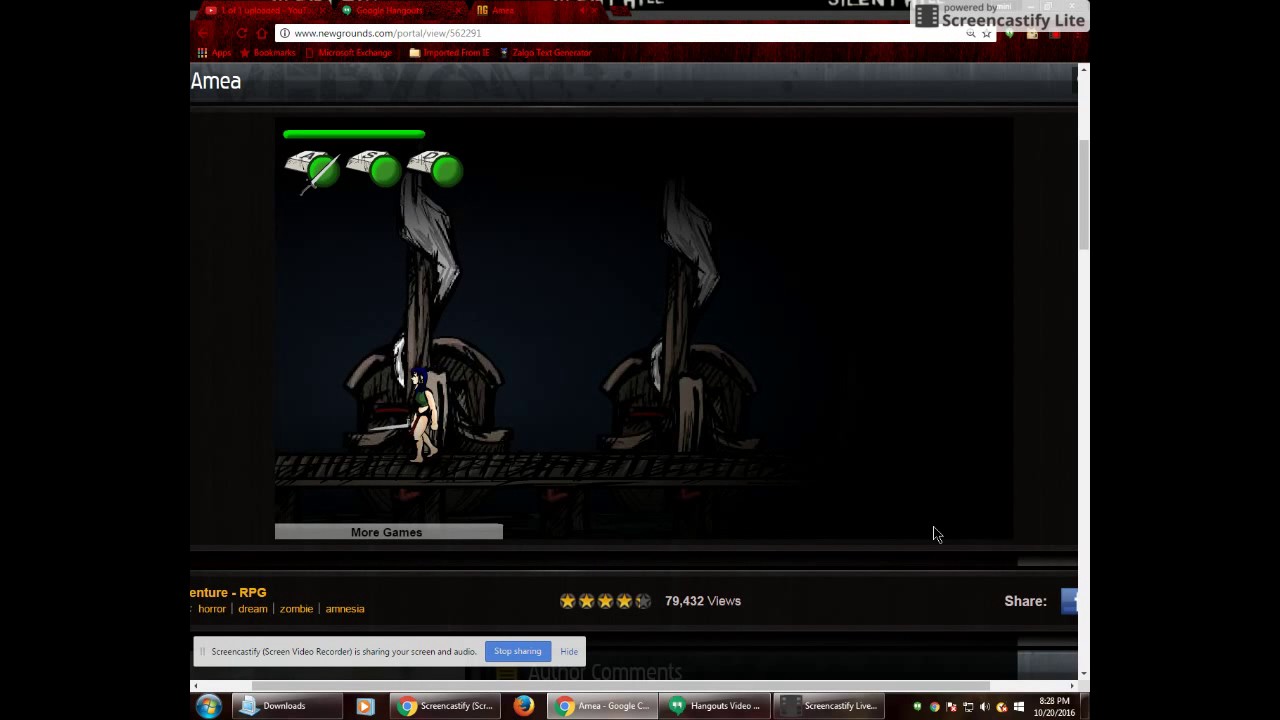Viewport: 1280px width, 720px height.
Task: Open the Microsoft Exchange bookmark
Action: click(348, 53)
